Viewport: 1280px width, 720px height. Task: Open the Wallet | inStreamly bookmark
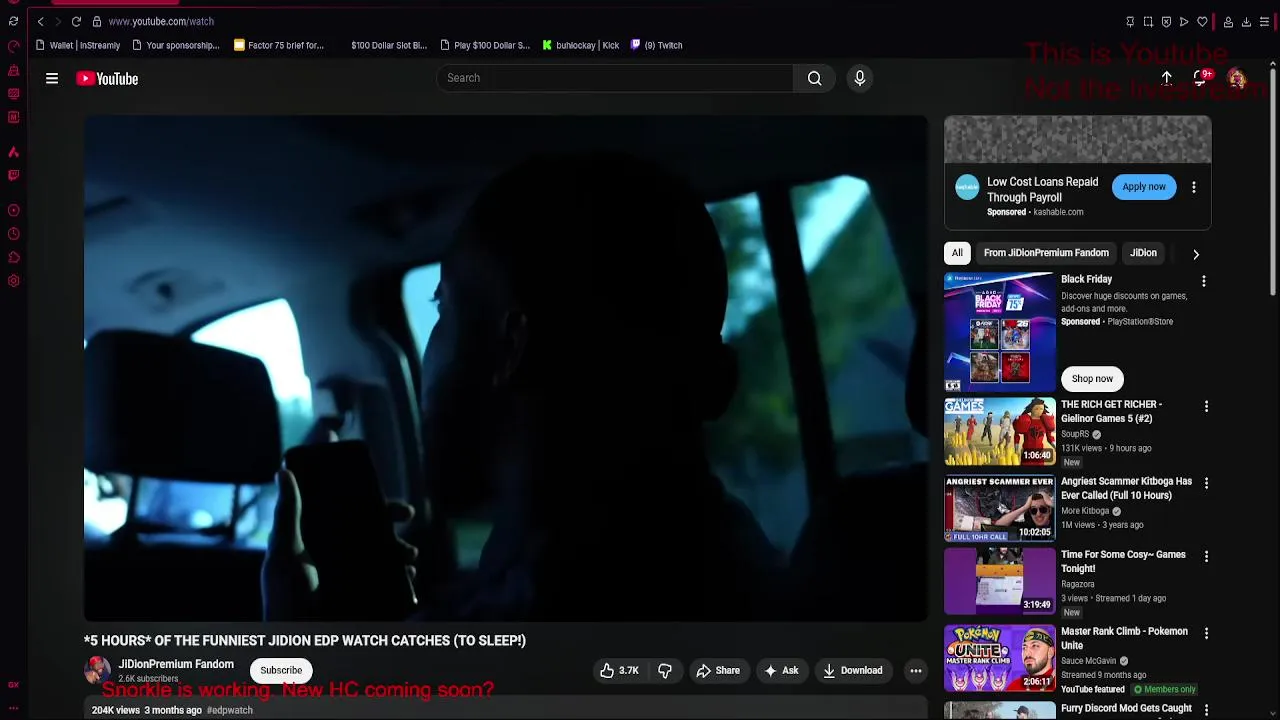78,45
